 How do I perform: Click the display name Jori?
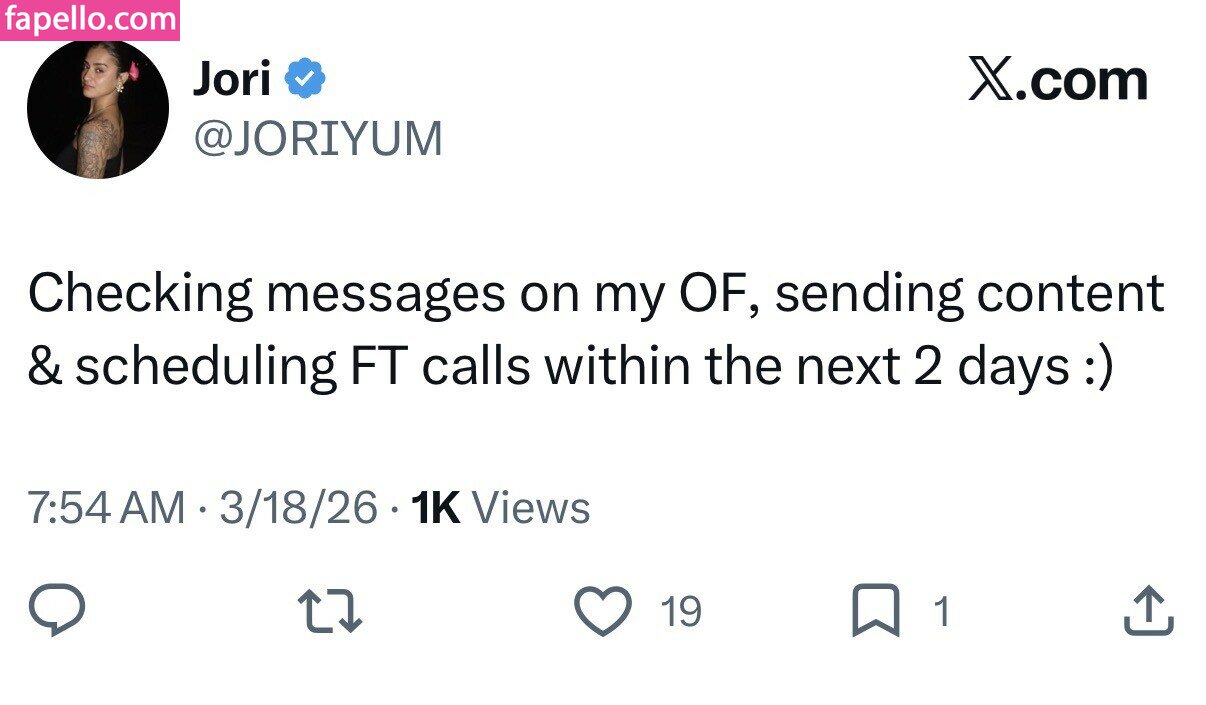pos(232,79)
